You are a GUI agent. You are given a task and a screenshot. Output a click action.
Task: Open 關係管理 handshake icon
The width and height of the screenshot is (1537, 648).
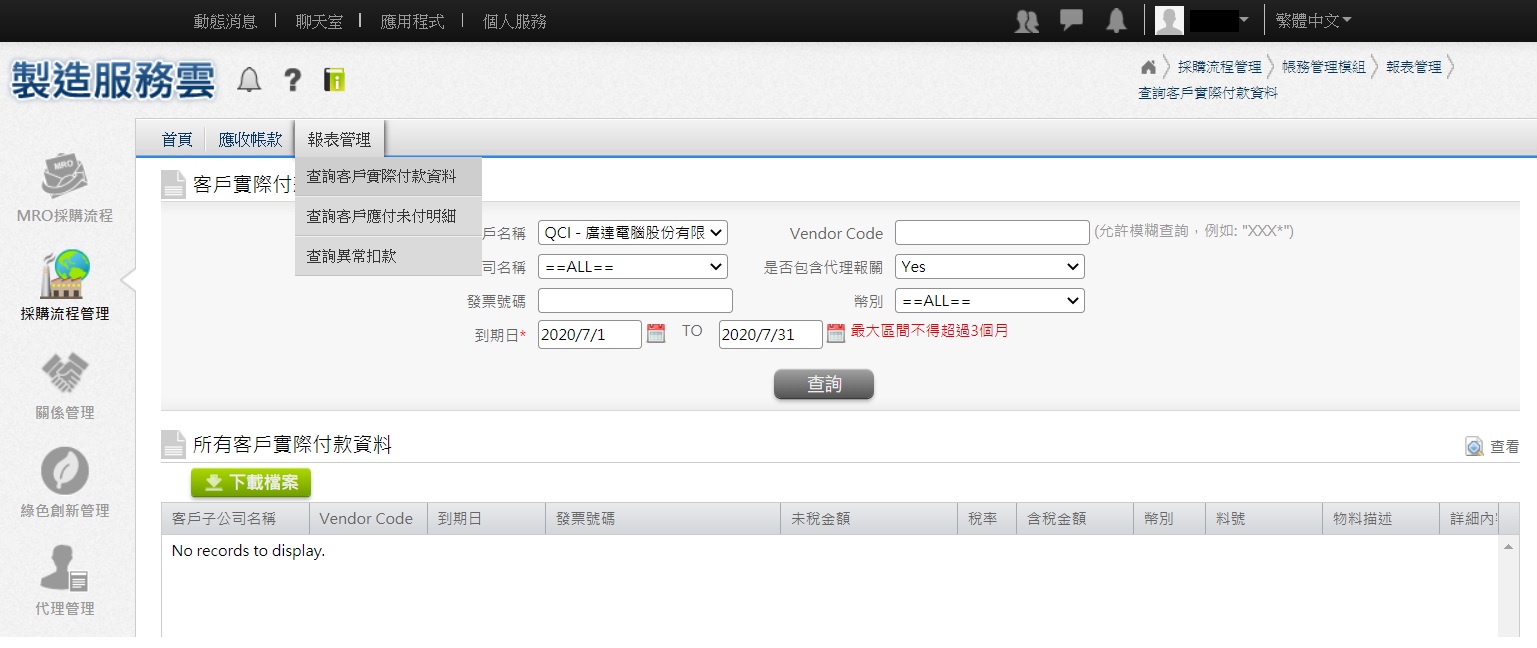65,374
